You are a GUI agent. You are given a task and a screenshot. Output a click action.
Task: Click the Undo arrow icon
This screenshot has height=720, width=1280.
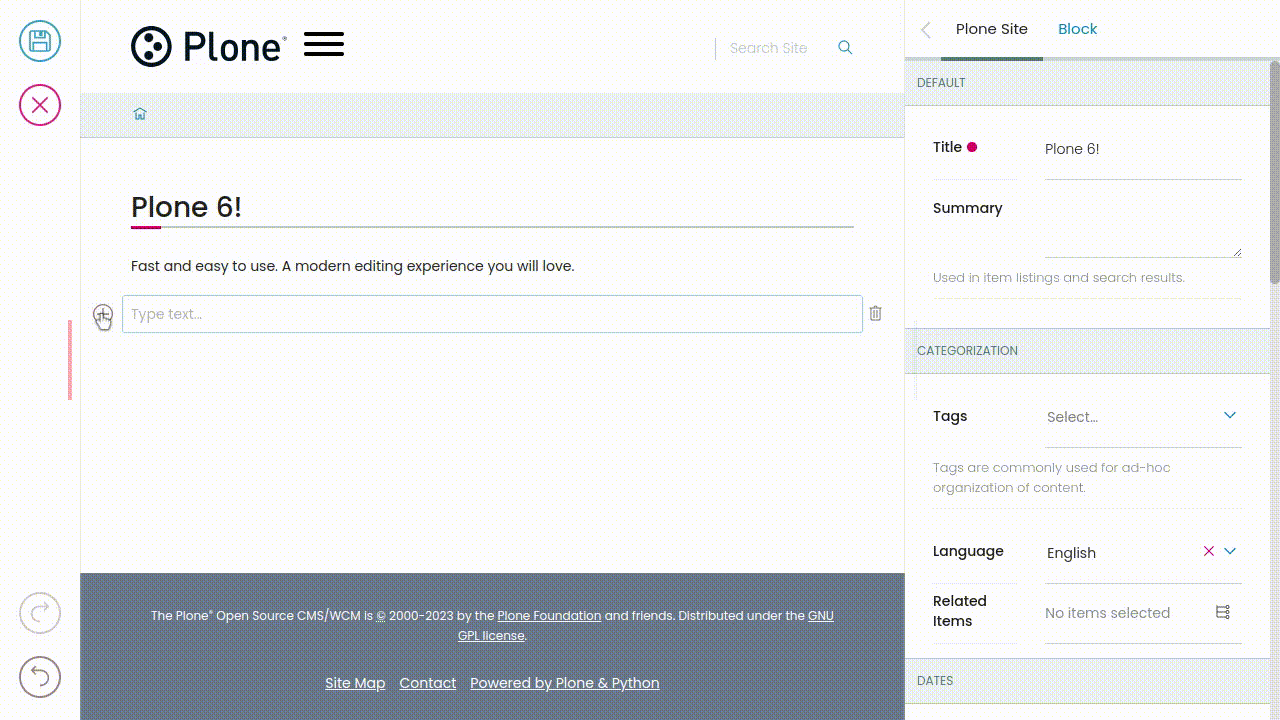pyautogui.click(x=40, y=677)
